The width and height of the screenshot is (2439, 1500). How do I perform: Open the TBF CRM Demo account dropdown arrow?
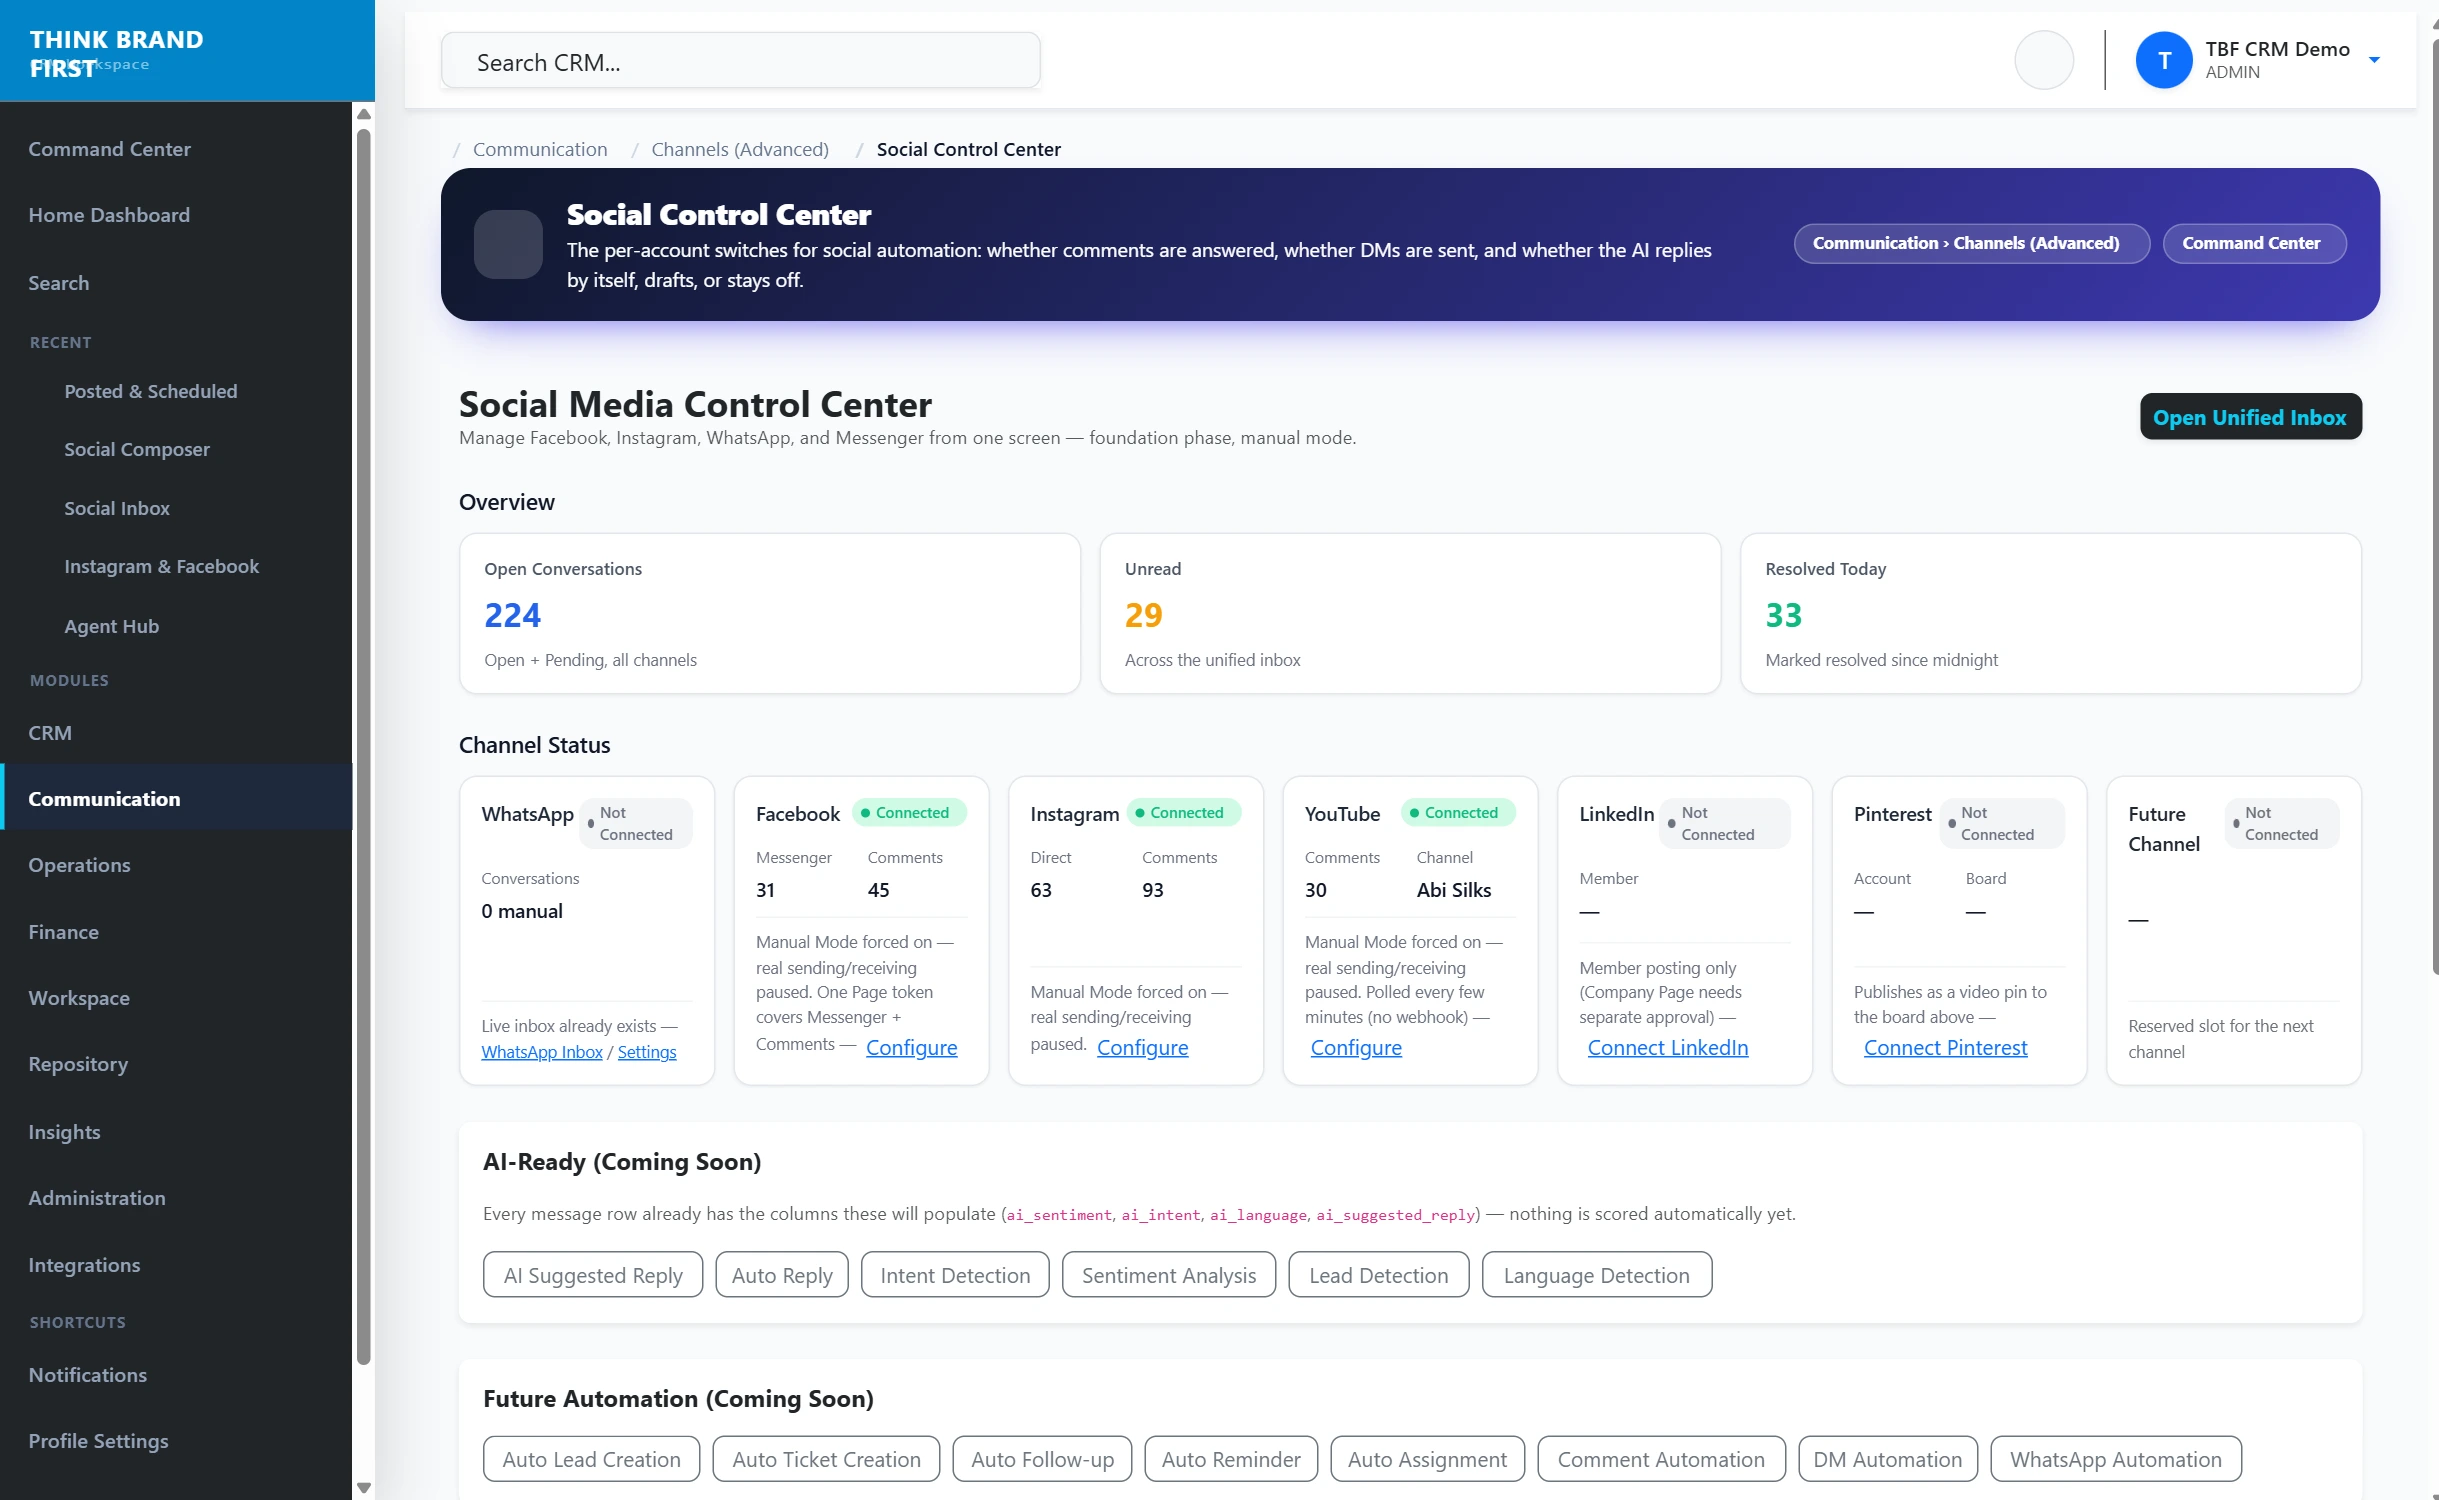(x=2374, y=60)
